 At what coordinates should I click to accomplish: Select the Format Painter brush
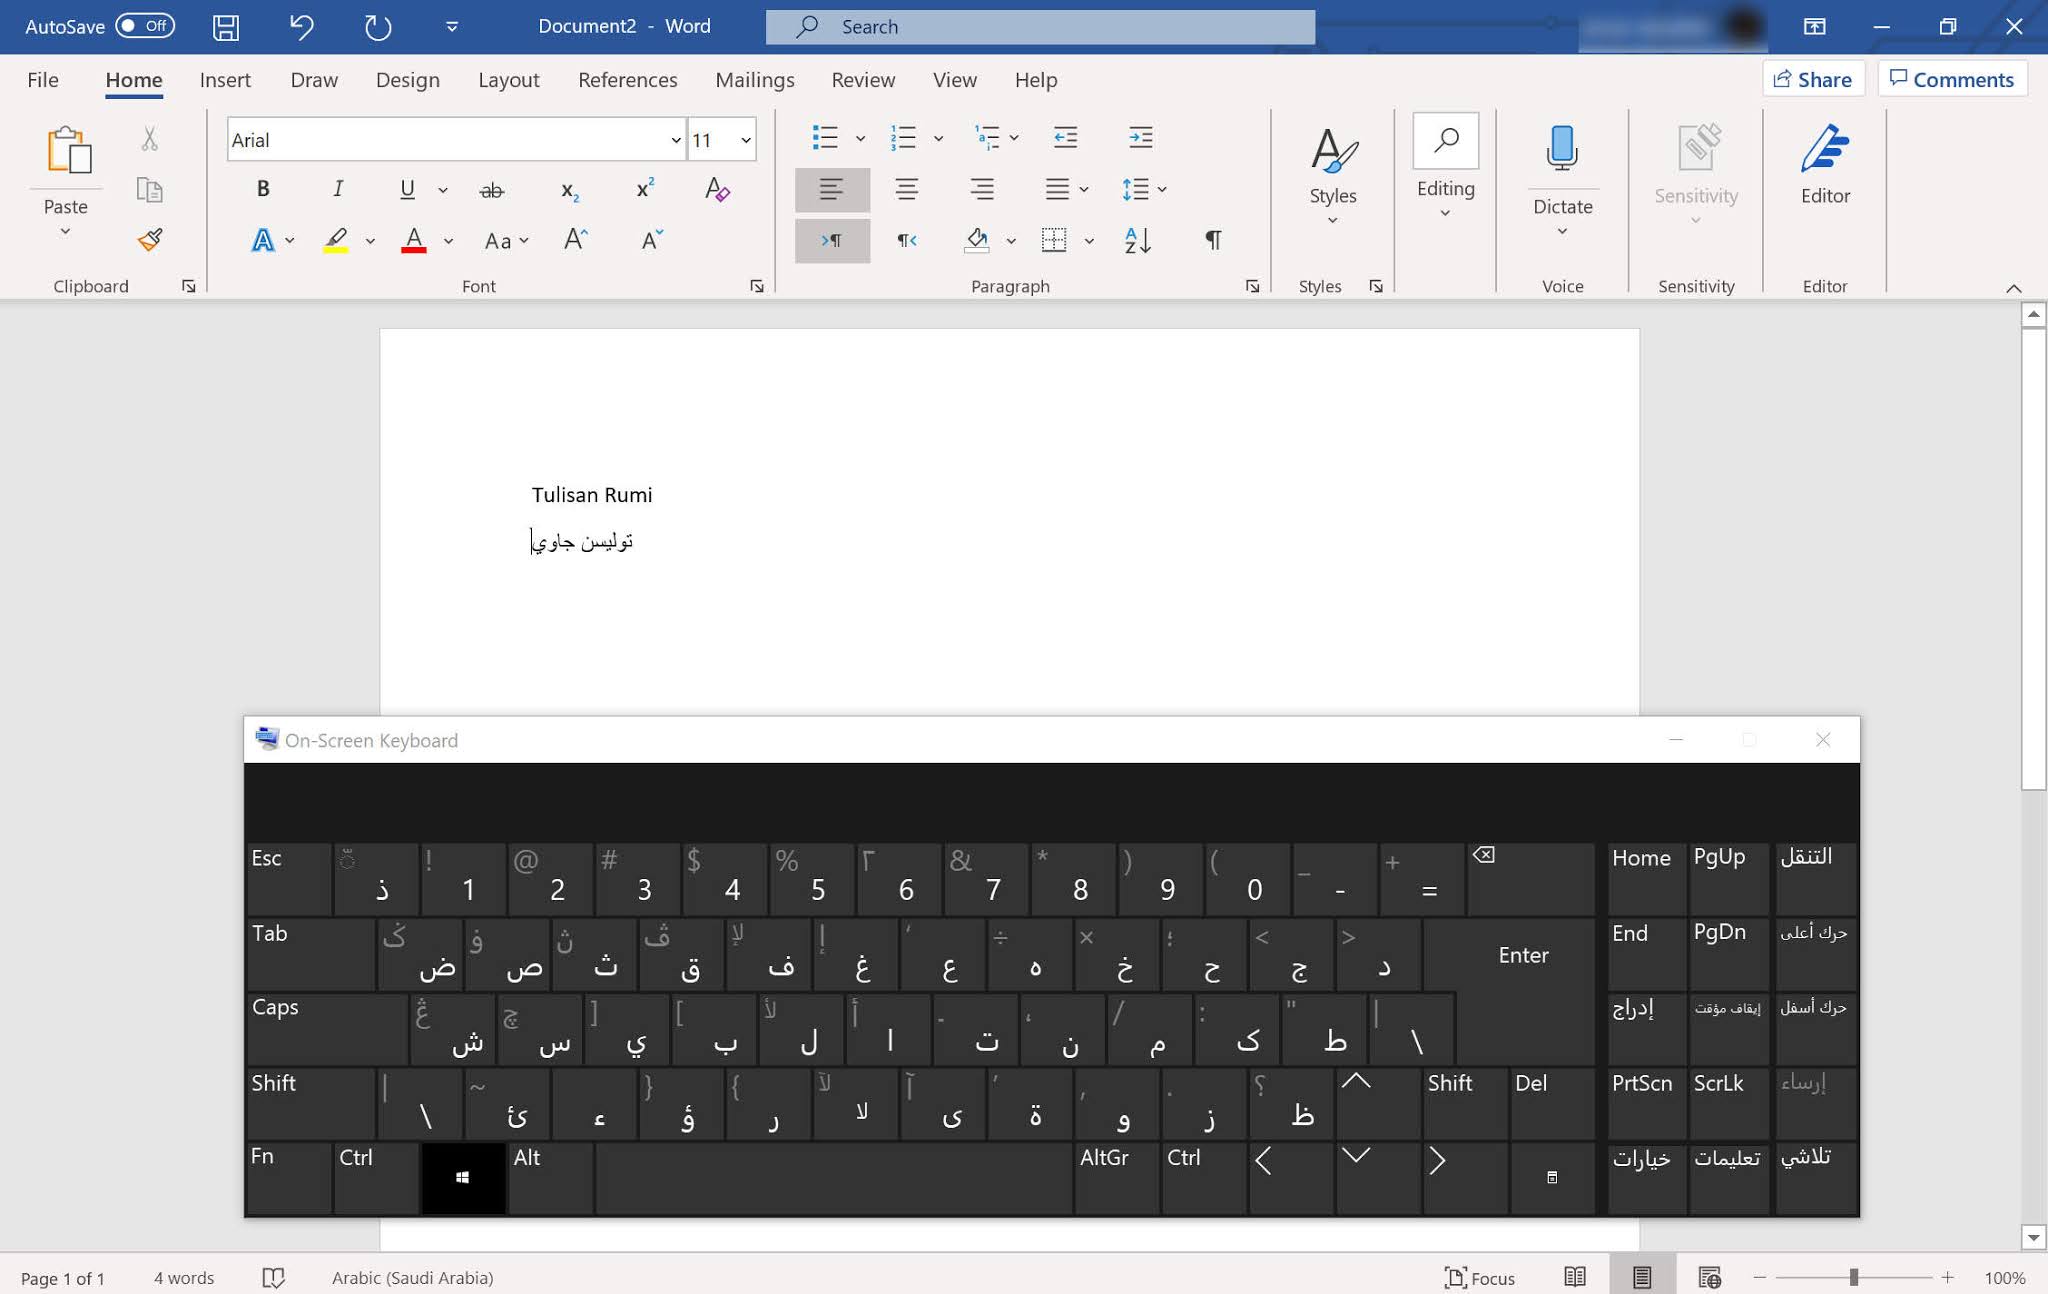[x=150, y=239]
